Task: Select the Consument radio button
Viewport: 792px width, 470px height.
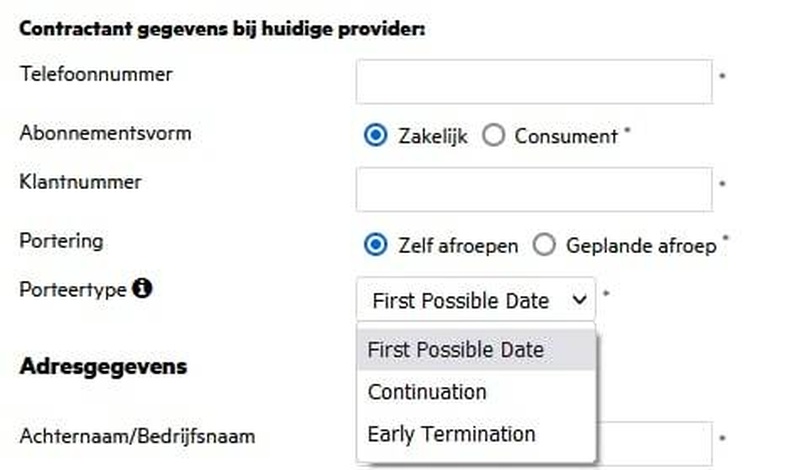Action: (493, 135)
